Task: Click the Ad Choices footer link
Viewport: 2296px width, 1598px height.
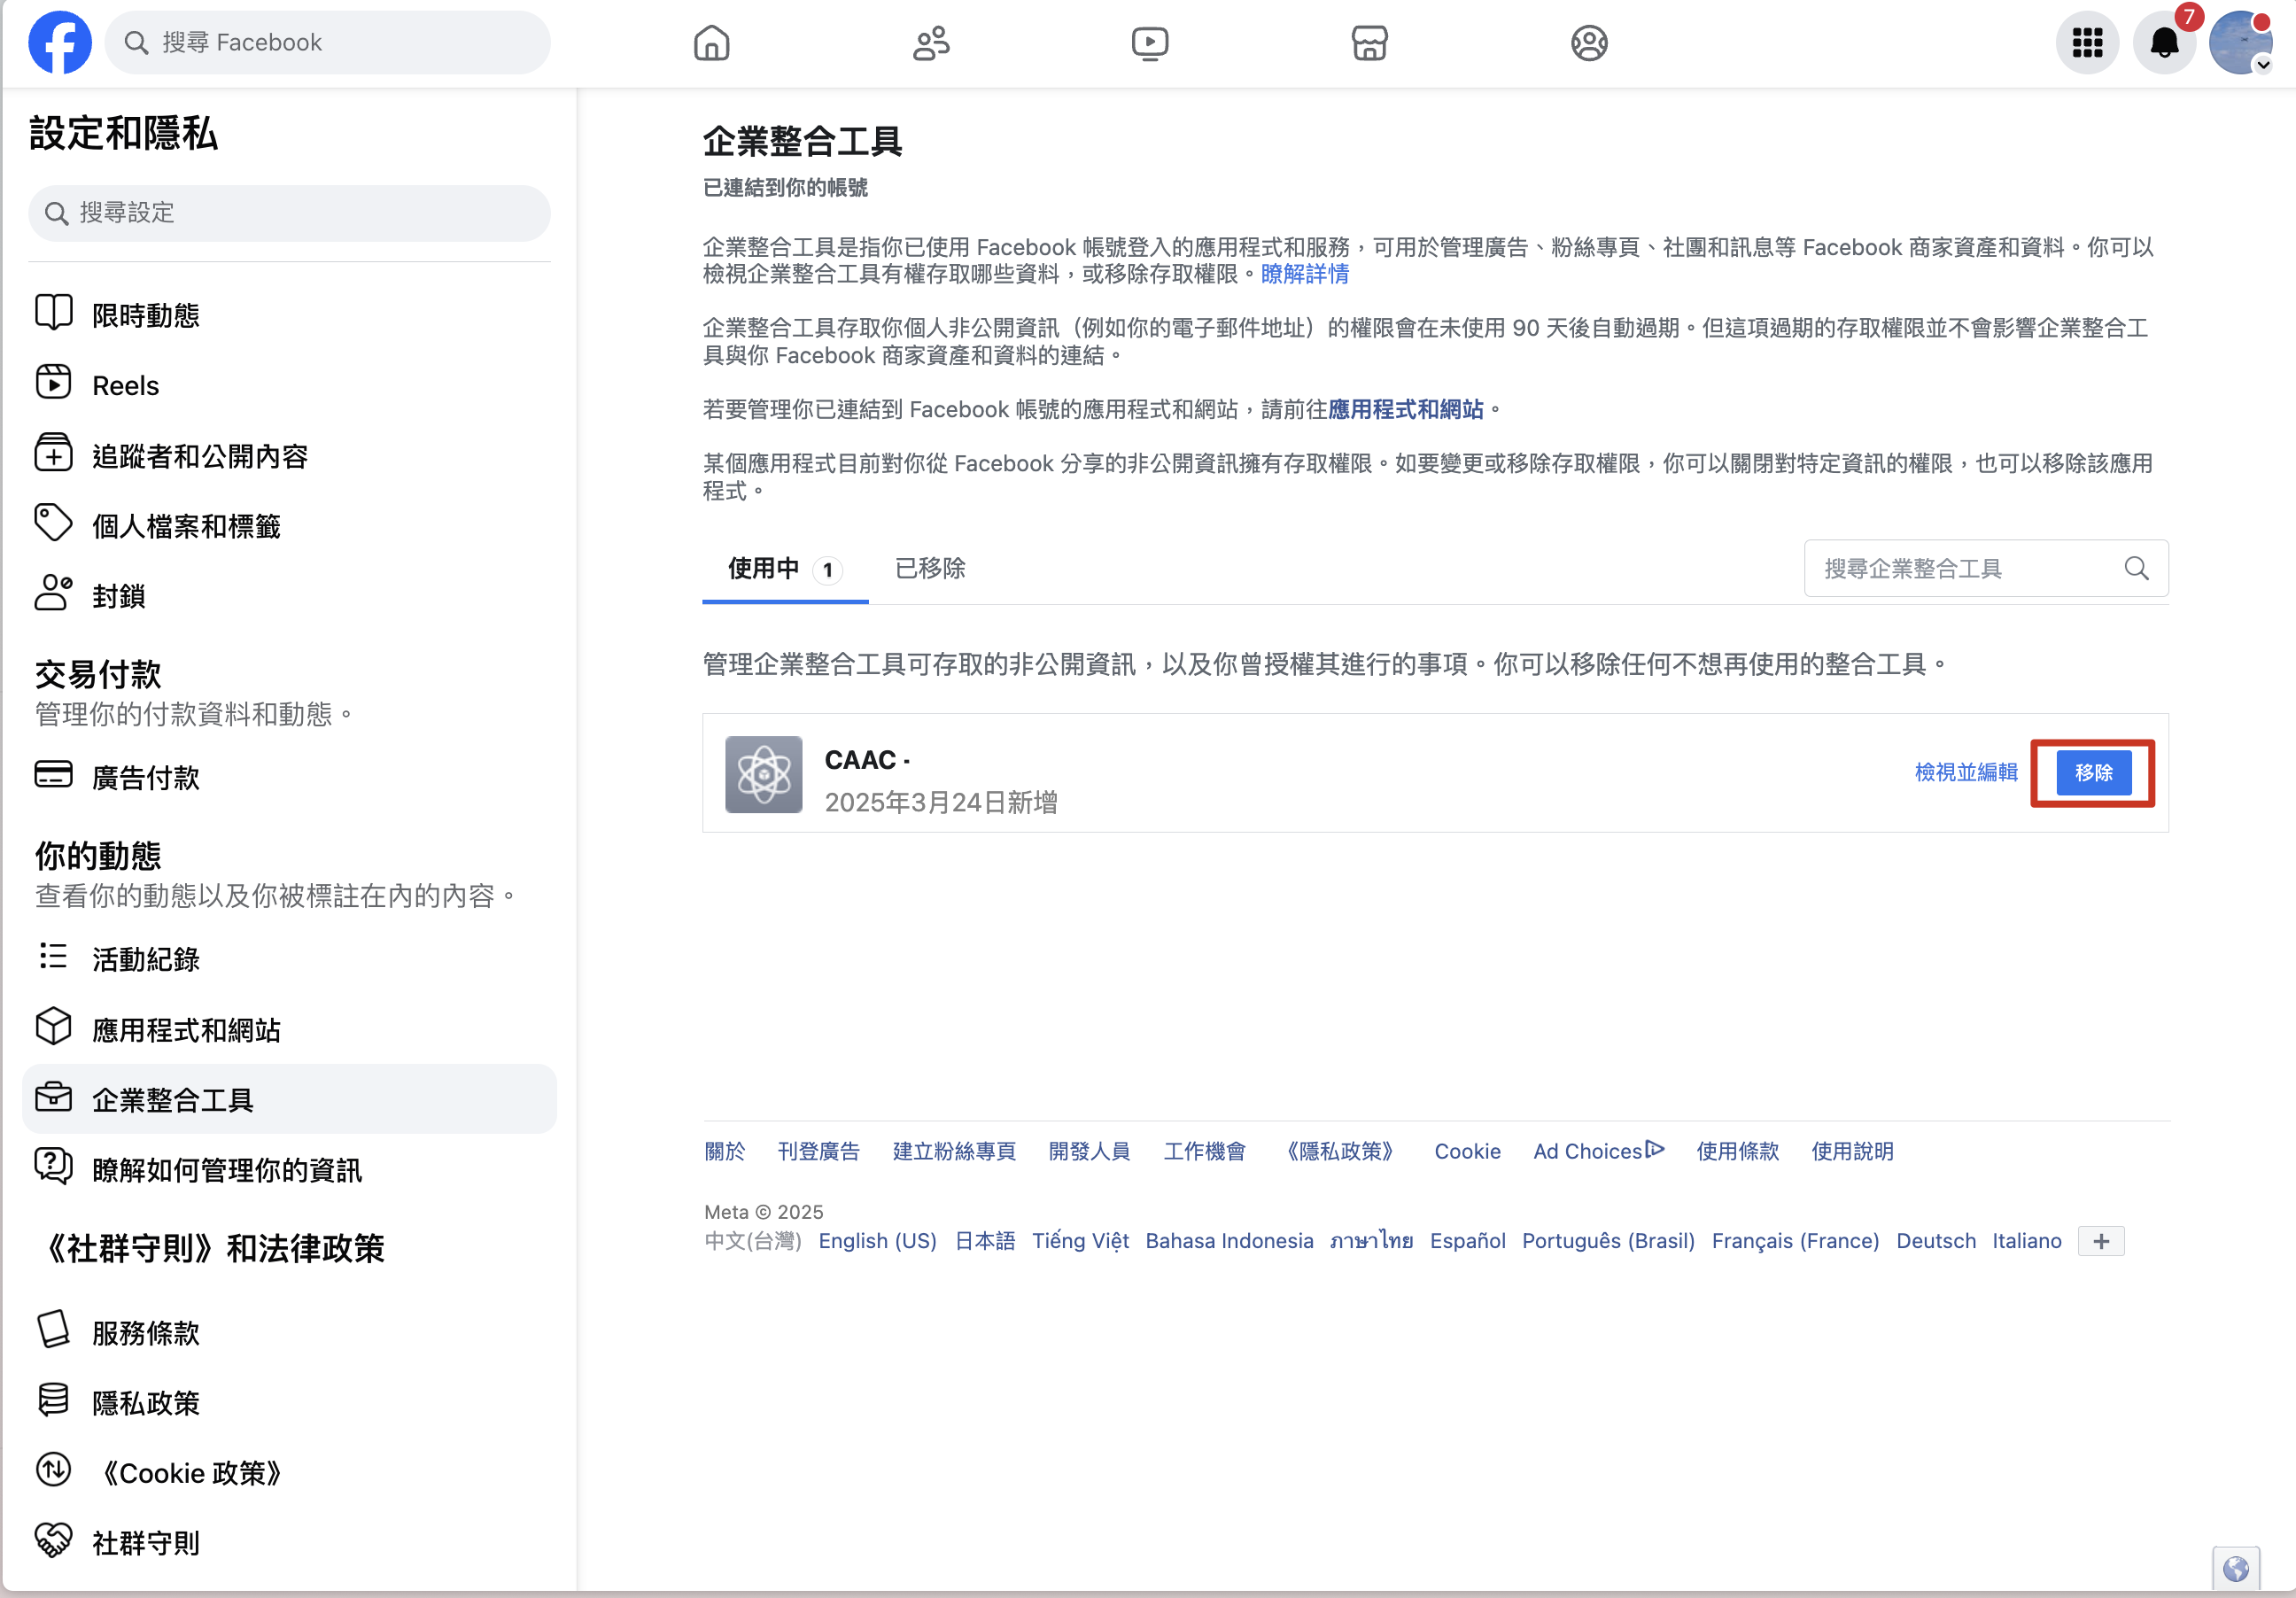Action: click(x=1598, y=1151)
